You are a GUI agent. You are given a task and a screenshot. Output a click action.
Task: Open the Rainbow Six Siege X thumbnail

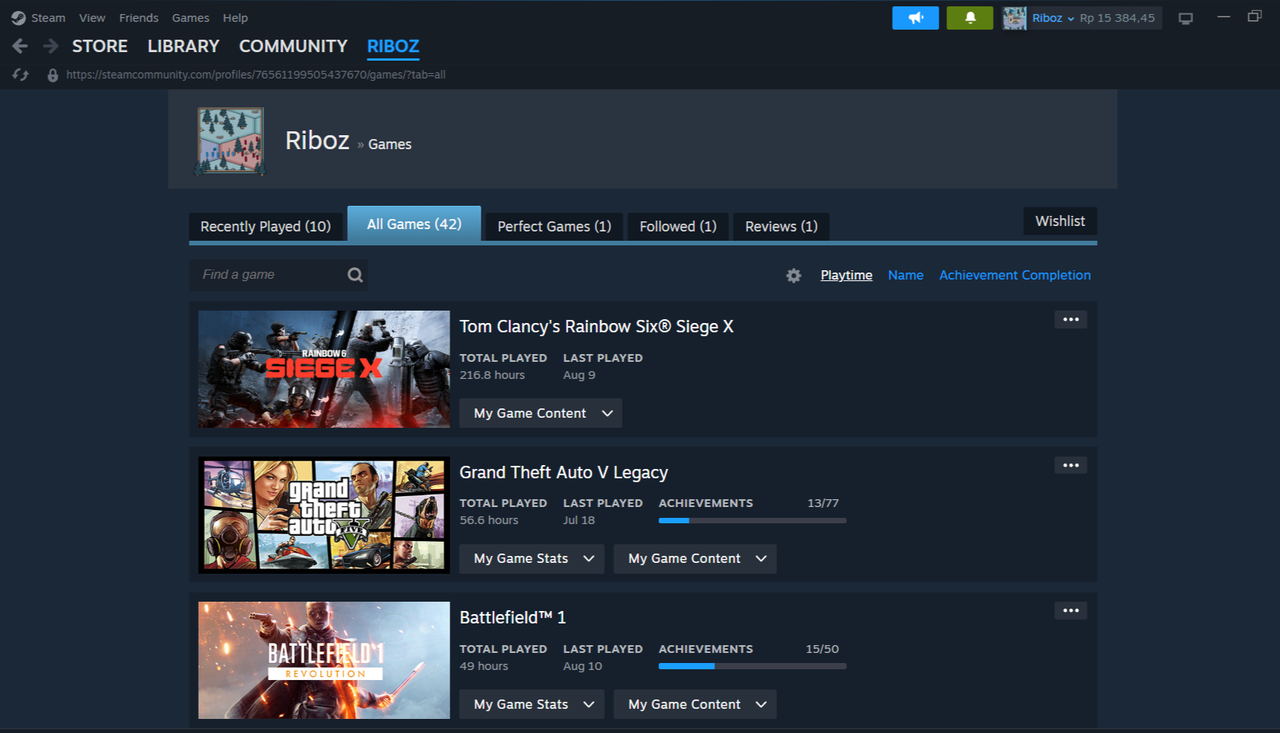(x=324, y=369)
